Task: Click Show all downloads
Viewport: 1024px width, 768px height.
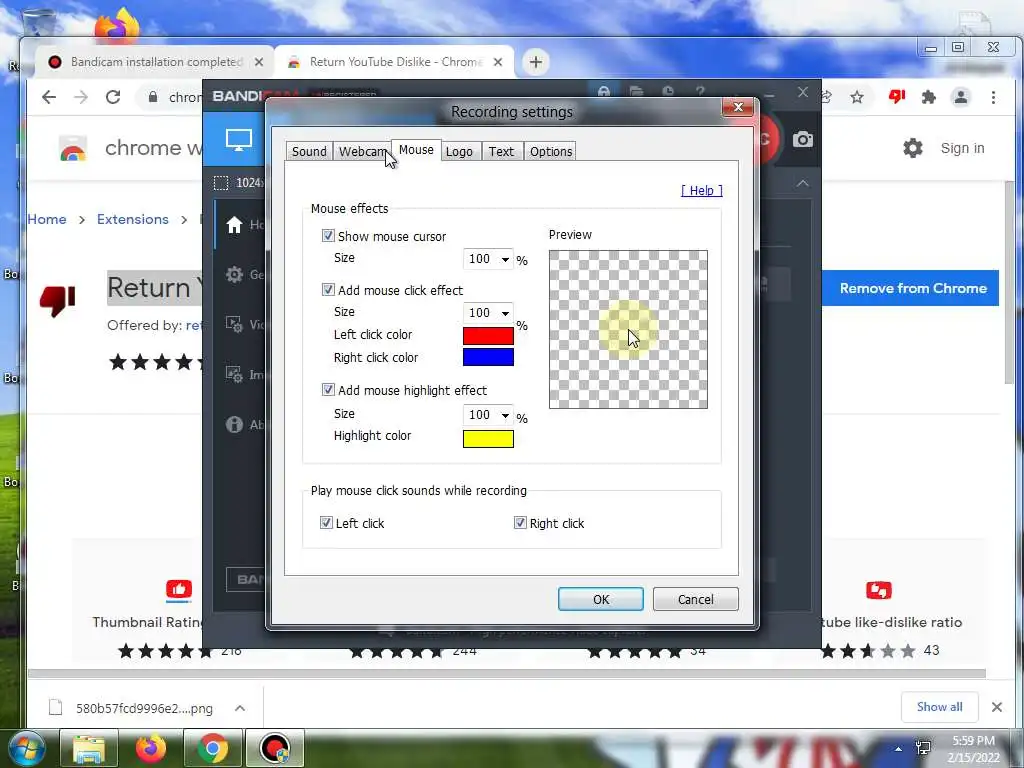Action: pos(939,707)
